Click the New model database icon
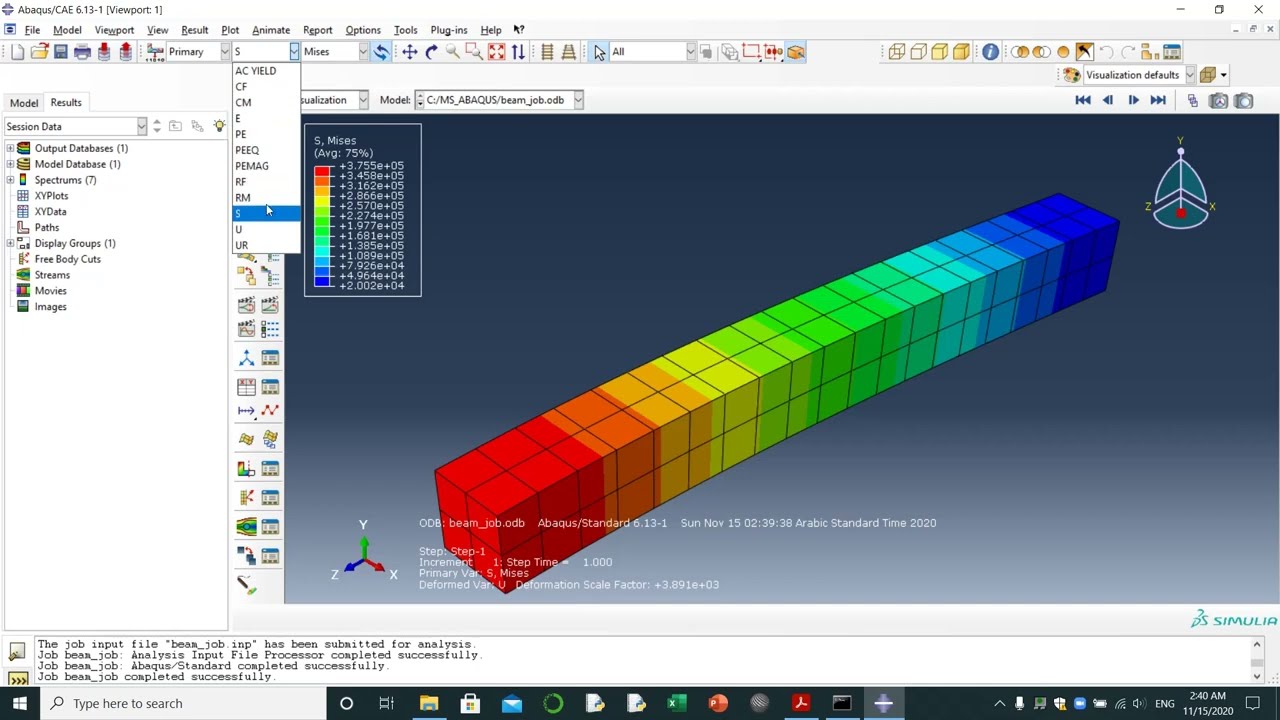 [x=17, y=52]
